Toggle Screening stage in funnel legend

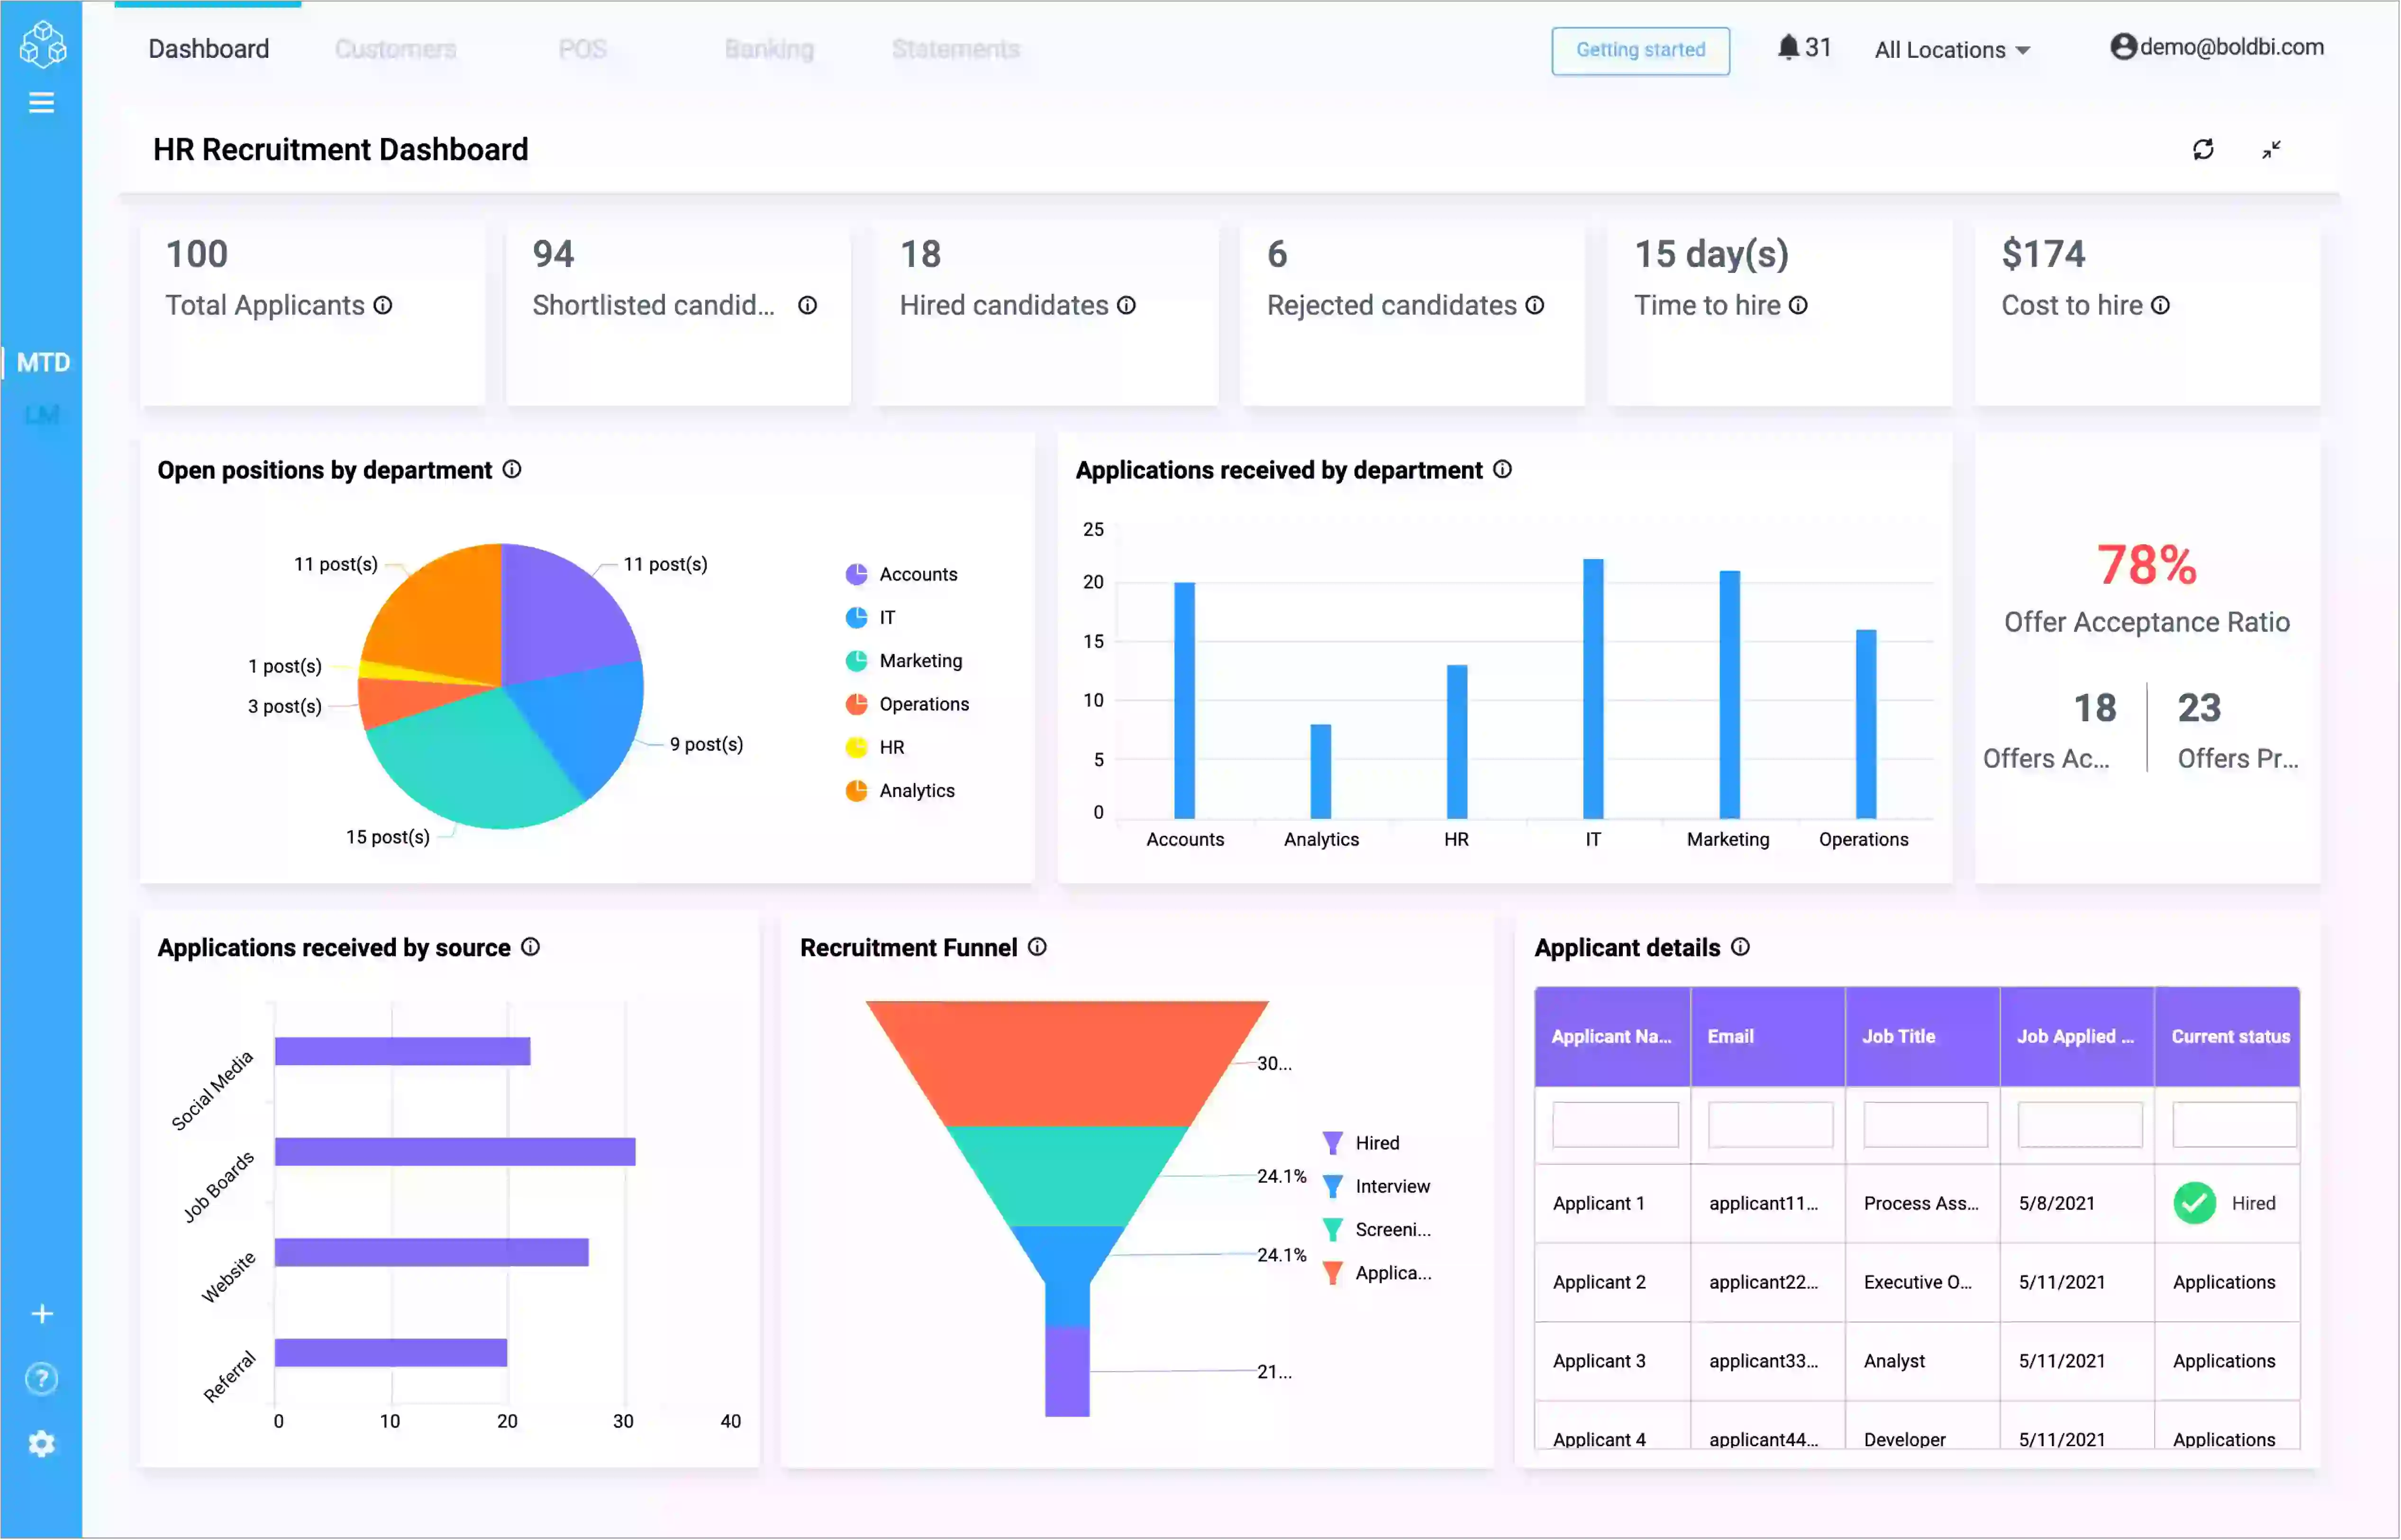(1377, 1230)
